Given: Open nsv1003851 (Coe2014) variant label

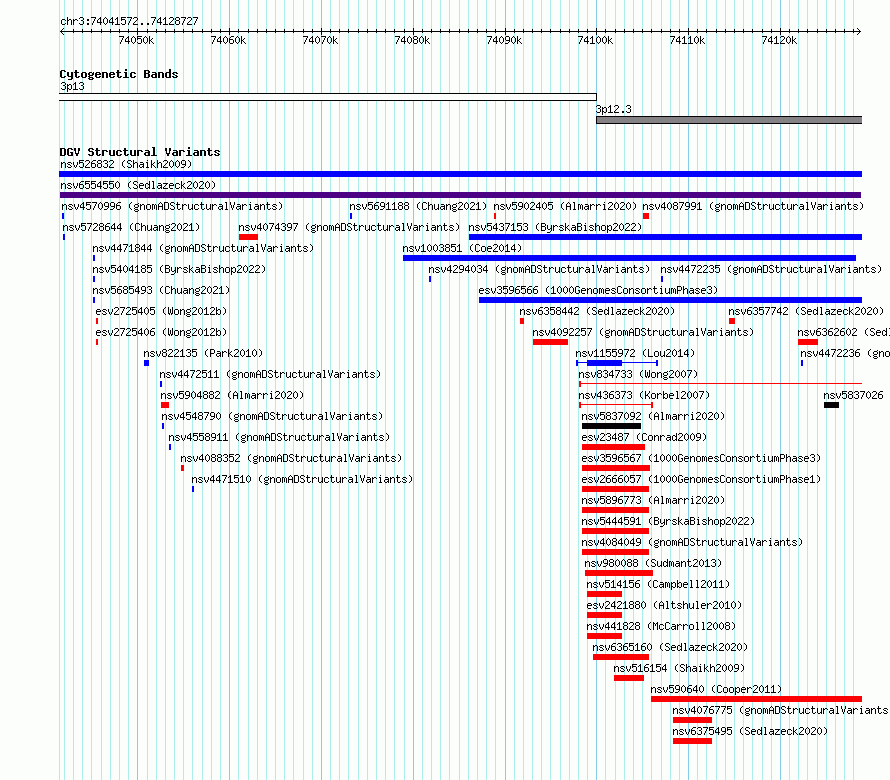Looking at the screenshot, I should (x=462, y=248).
